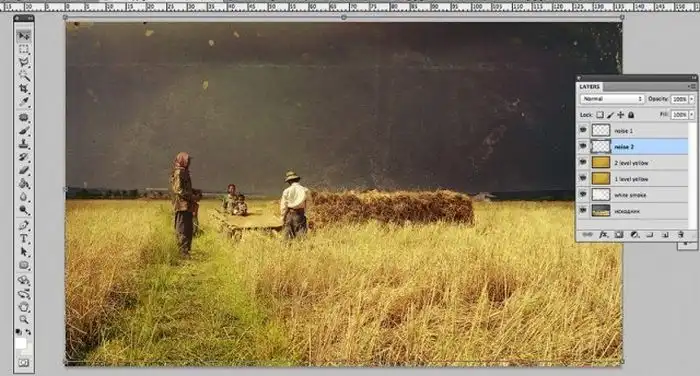This screenshot has height=376, width=700.
Task: Hide the noise 1 layer
Action: coord(583,130)
